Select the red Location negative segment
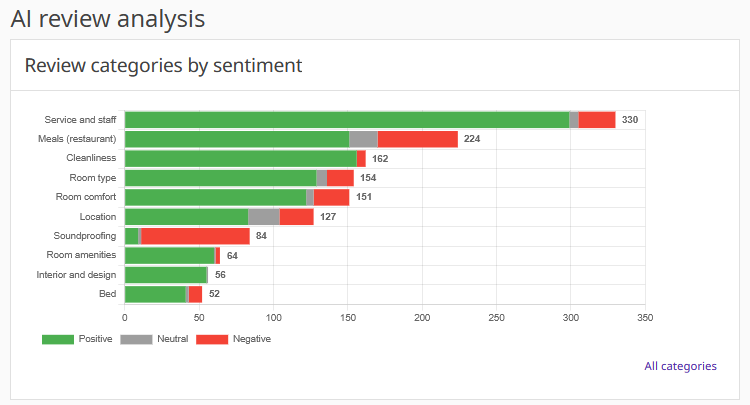Image resolution: width=750 pixels, height=405 pixels. (x=296, y=217)
